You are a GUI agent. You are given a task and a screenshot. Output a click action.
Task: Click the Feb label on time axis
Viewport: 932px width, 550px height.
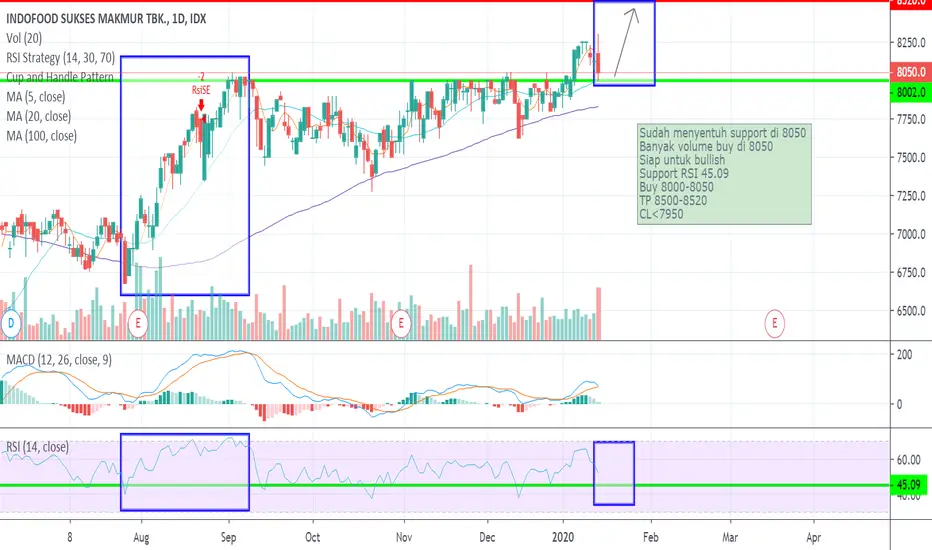pyautogui.click(x=650, y=538)
